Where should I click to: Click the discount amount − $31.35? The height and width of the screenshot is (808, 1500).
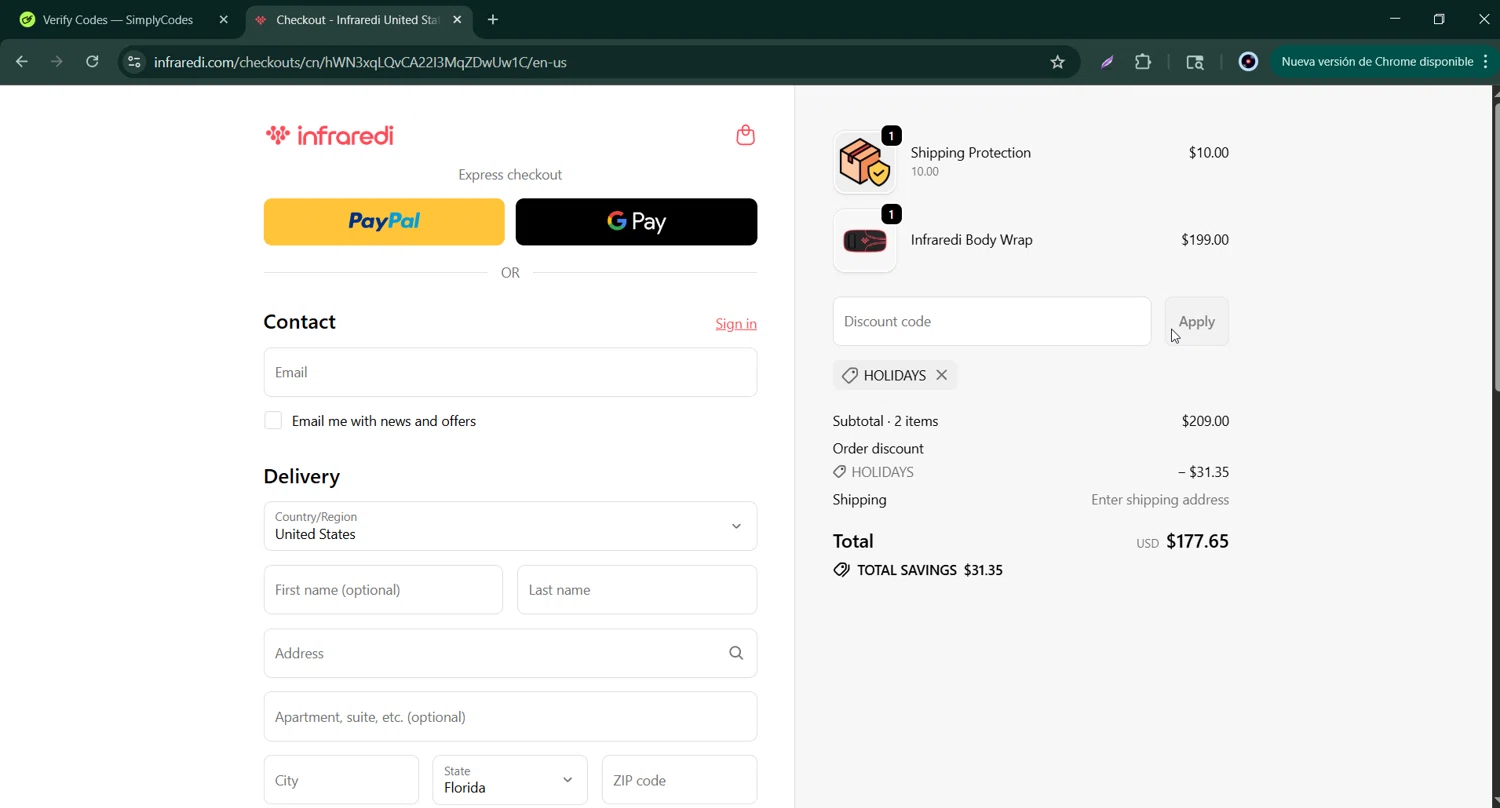pos(1203,472)
